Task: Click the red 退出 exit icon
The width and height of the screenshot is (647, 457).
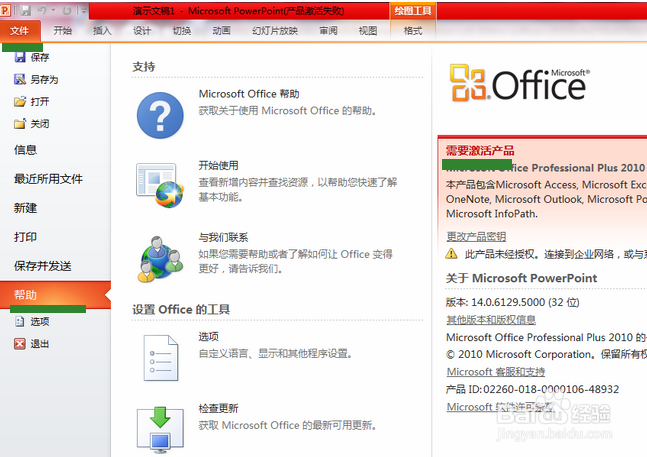Action: pos(20,344)
